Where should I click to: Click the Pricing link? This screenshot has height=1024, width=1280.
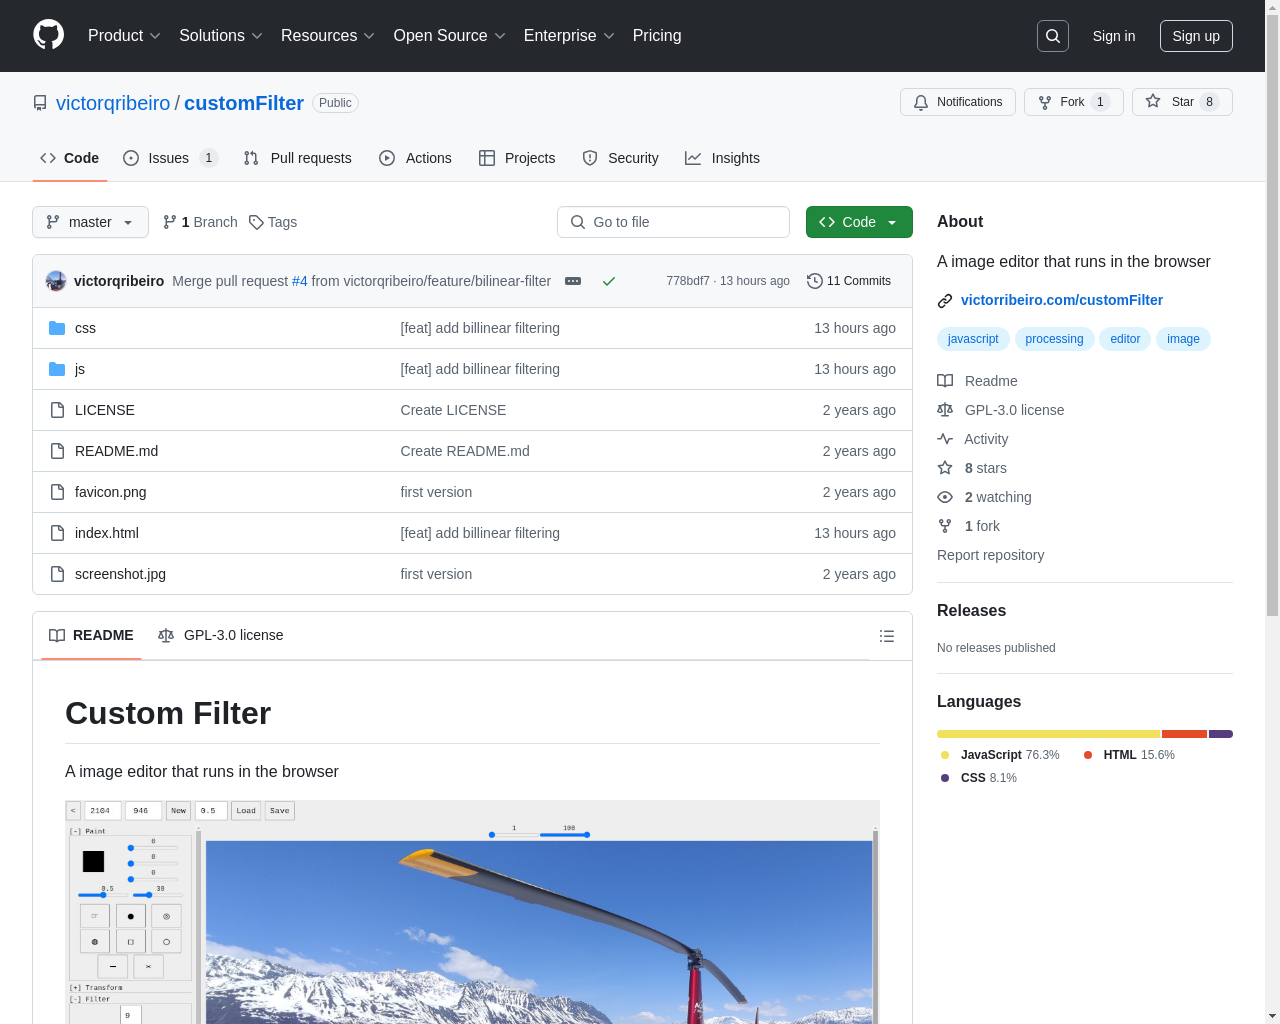click(657, 36)
